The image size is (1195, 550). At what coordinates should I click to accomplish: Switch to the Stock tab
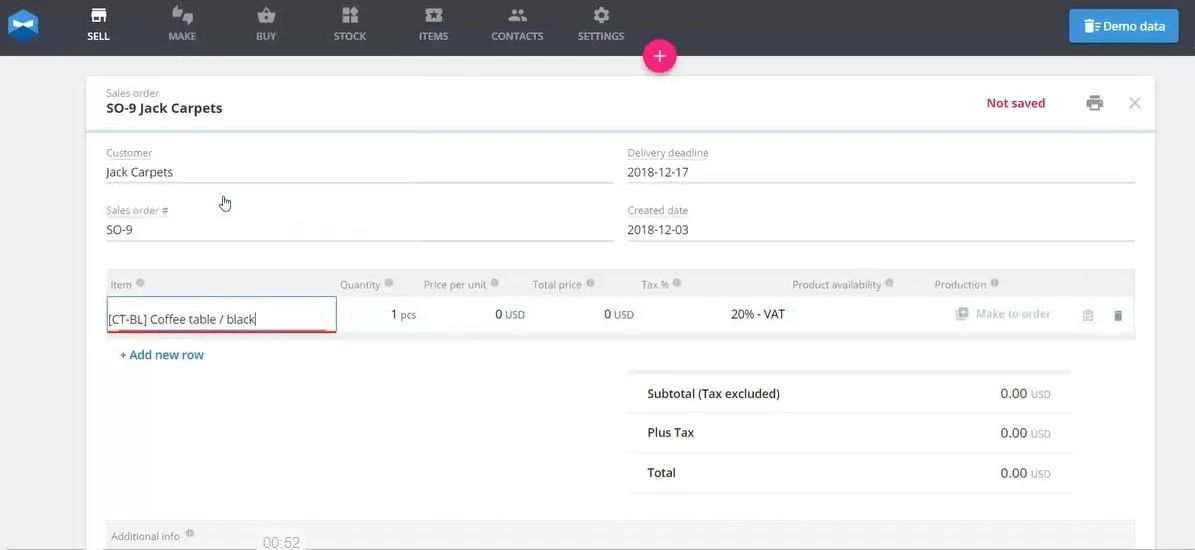350,24
